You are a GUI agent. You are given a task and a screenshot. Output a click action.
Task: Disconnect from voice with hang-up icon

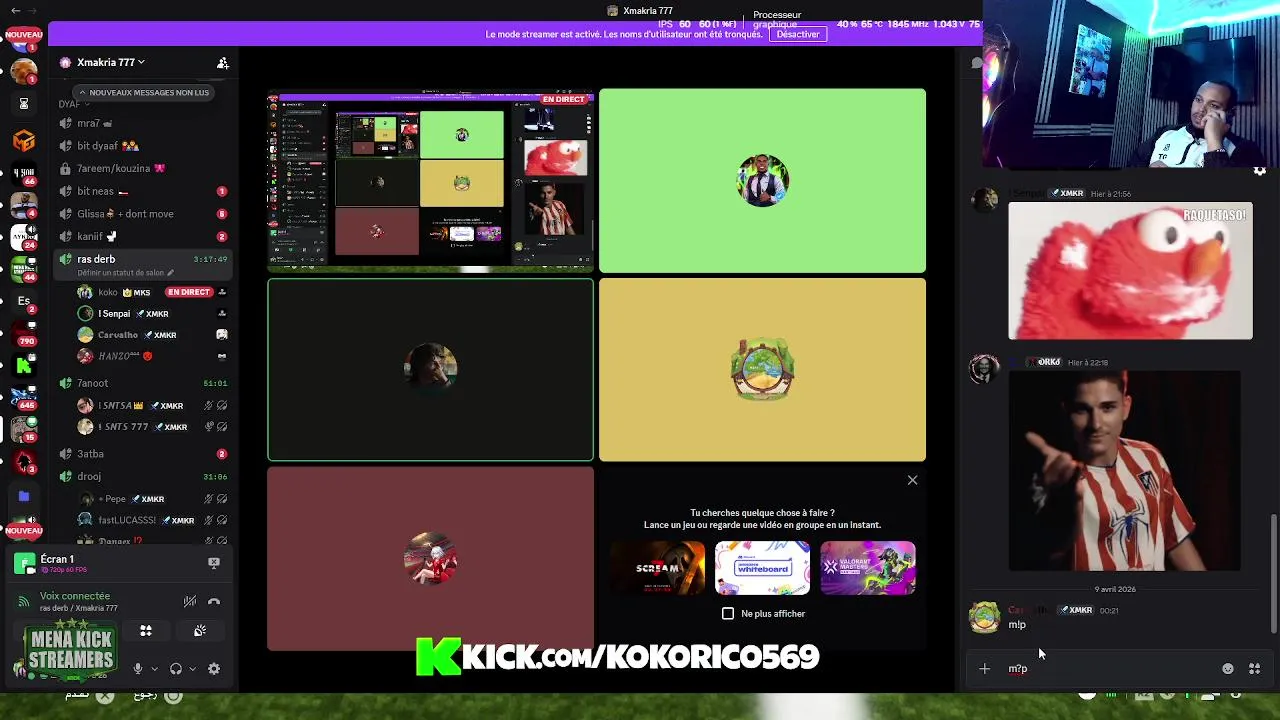coord(213,601)
